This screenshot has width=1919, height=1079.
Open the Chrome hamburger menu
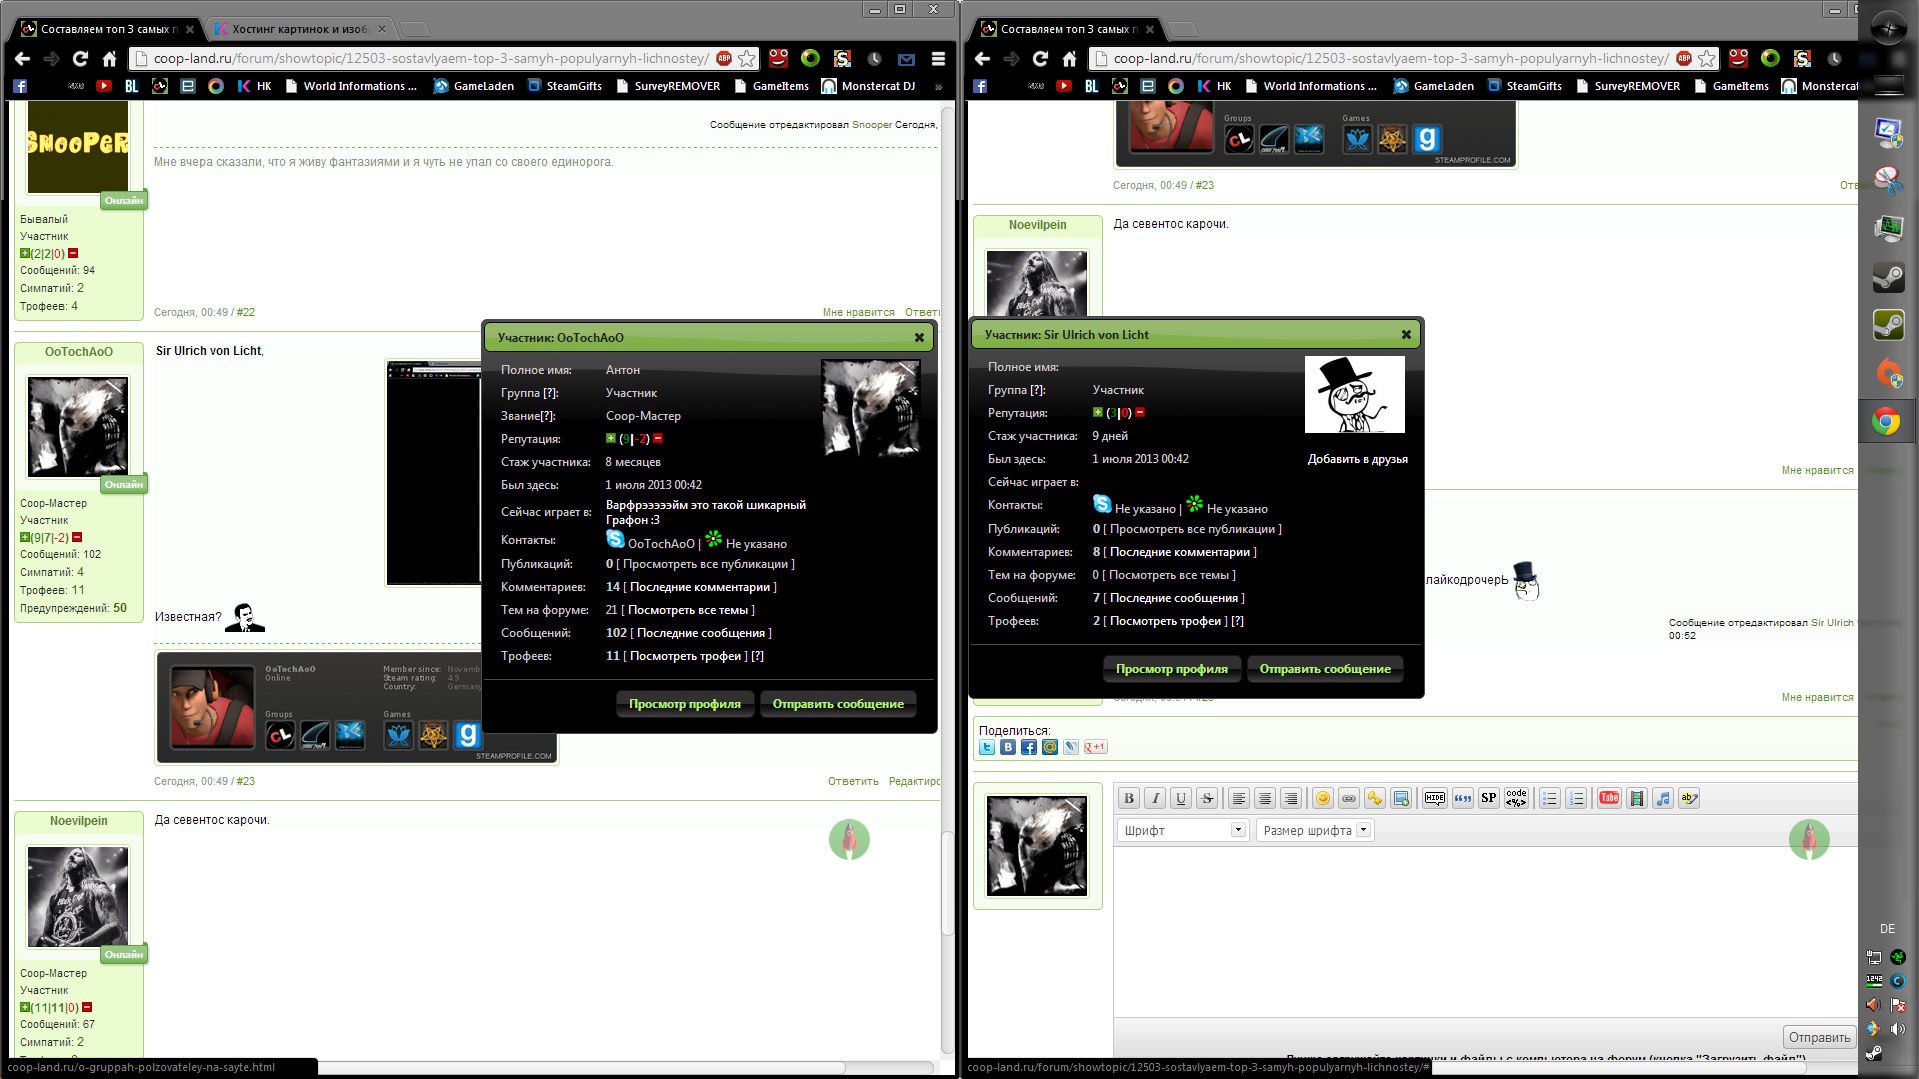click(938, 59)
